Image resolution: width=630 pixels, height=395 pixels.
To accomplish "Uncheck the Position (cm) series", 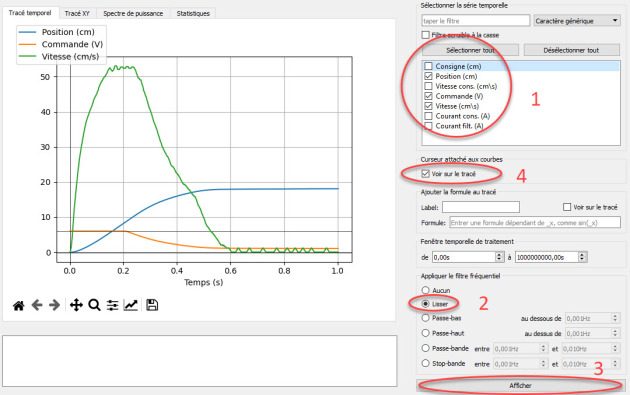I will tap(429, 76).
